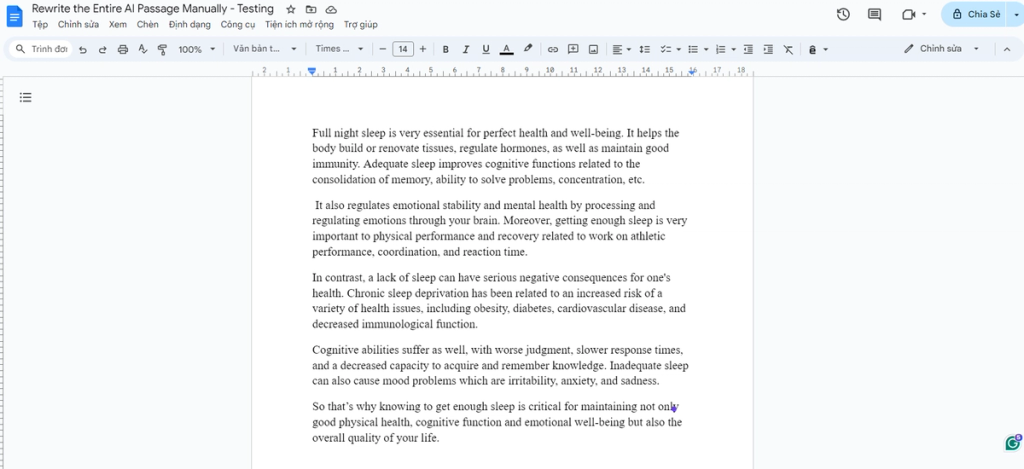Click the paragraph starting 'In contrast, a lack'
The image size is (1024, 469).
(499, 300)
